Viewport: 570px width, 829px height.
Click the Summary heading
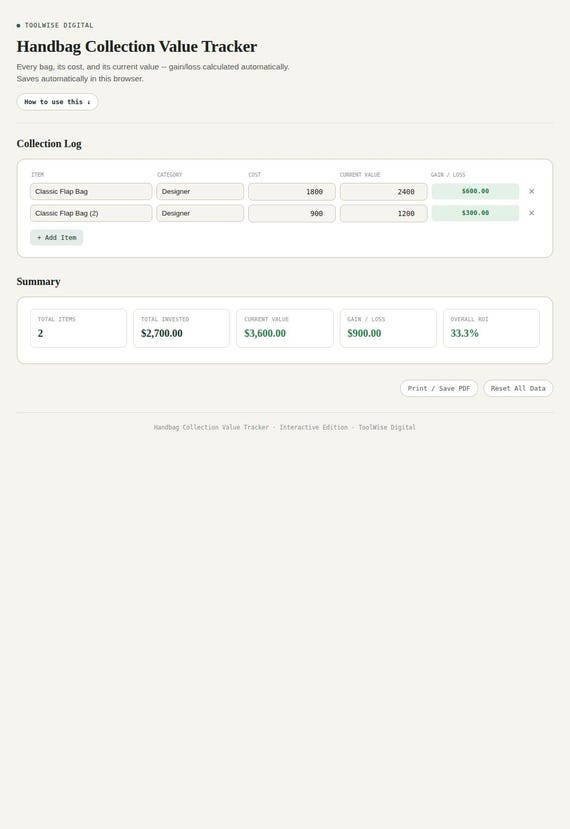pyautogui.click(x=38, y=282)
